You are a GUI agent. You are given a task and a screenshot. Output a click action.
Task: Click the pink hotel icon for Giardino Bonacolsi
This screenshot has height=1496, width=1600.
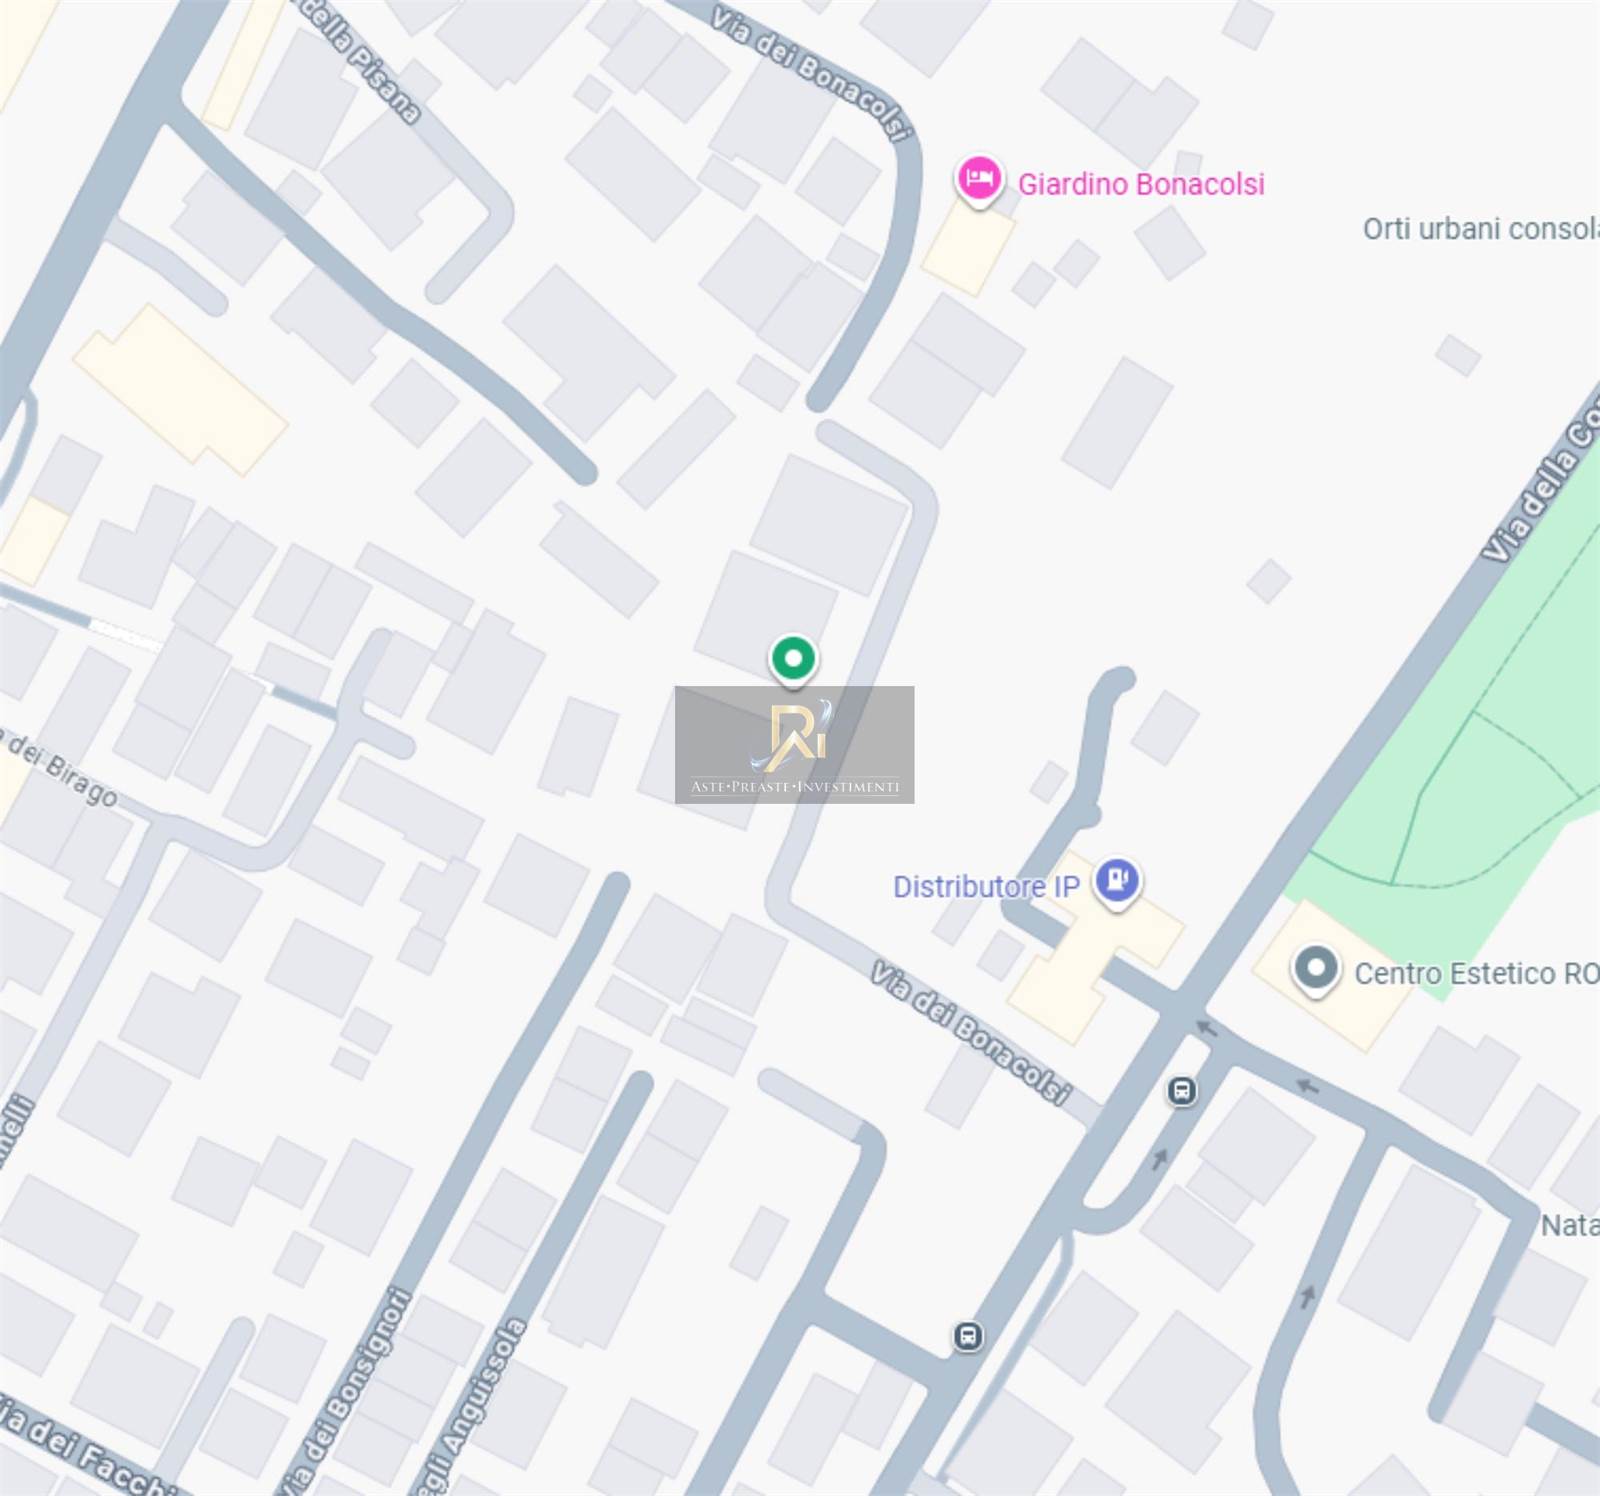[x=979, y=182]
